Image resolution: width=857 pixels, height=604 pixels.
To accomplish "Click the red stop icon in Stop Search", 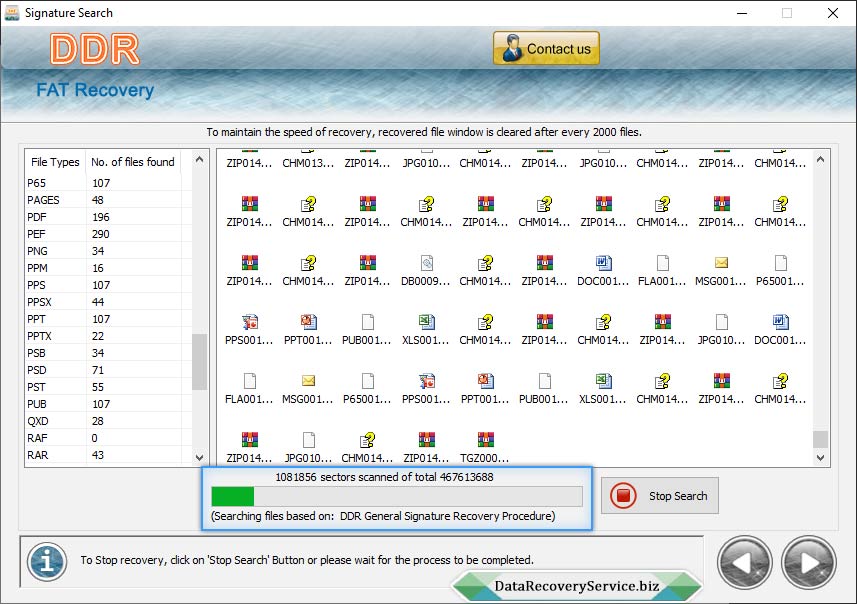I will click(x=623, y=496).
